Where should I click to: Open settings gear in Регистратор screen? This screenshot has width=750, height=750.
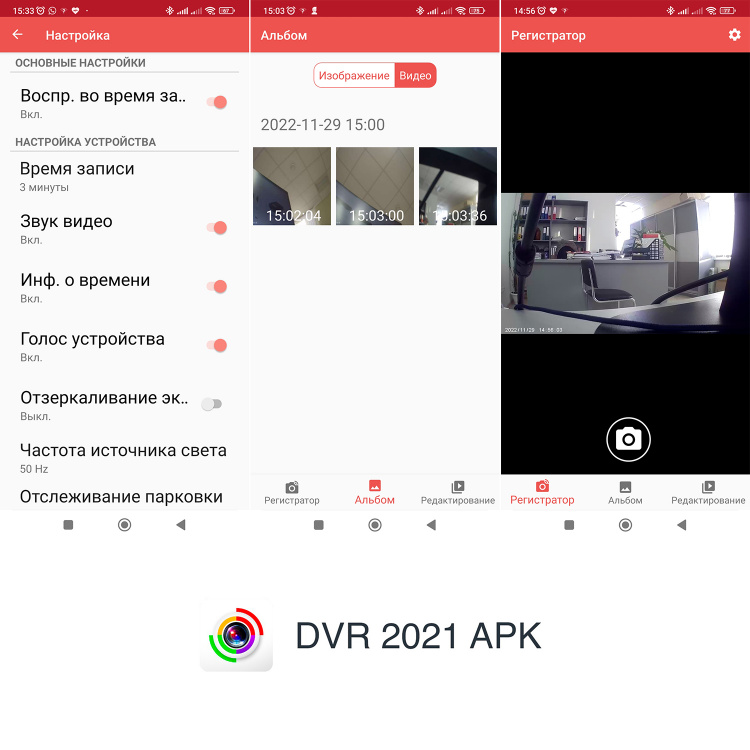click(x=734, y=35)
